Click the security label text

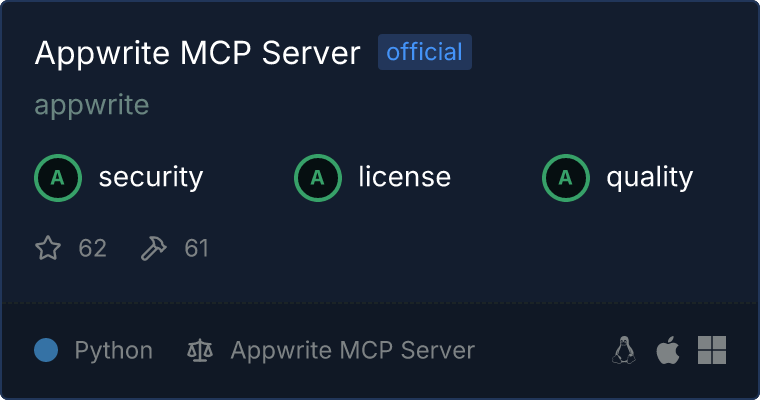pos(151,177)
